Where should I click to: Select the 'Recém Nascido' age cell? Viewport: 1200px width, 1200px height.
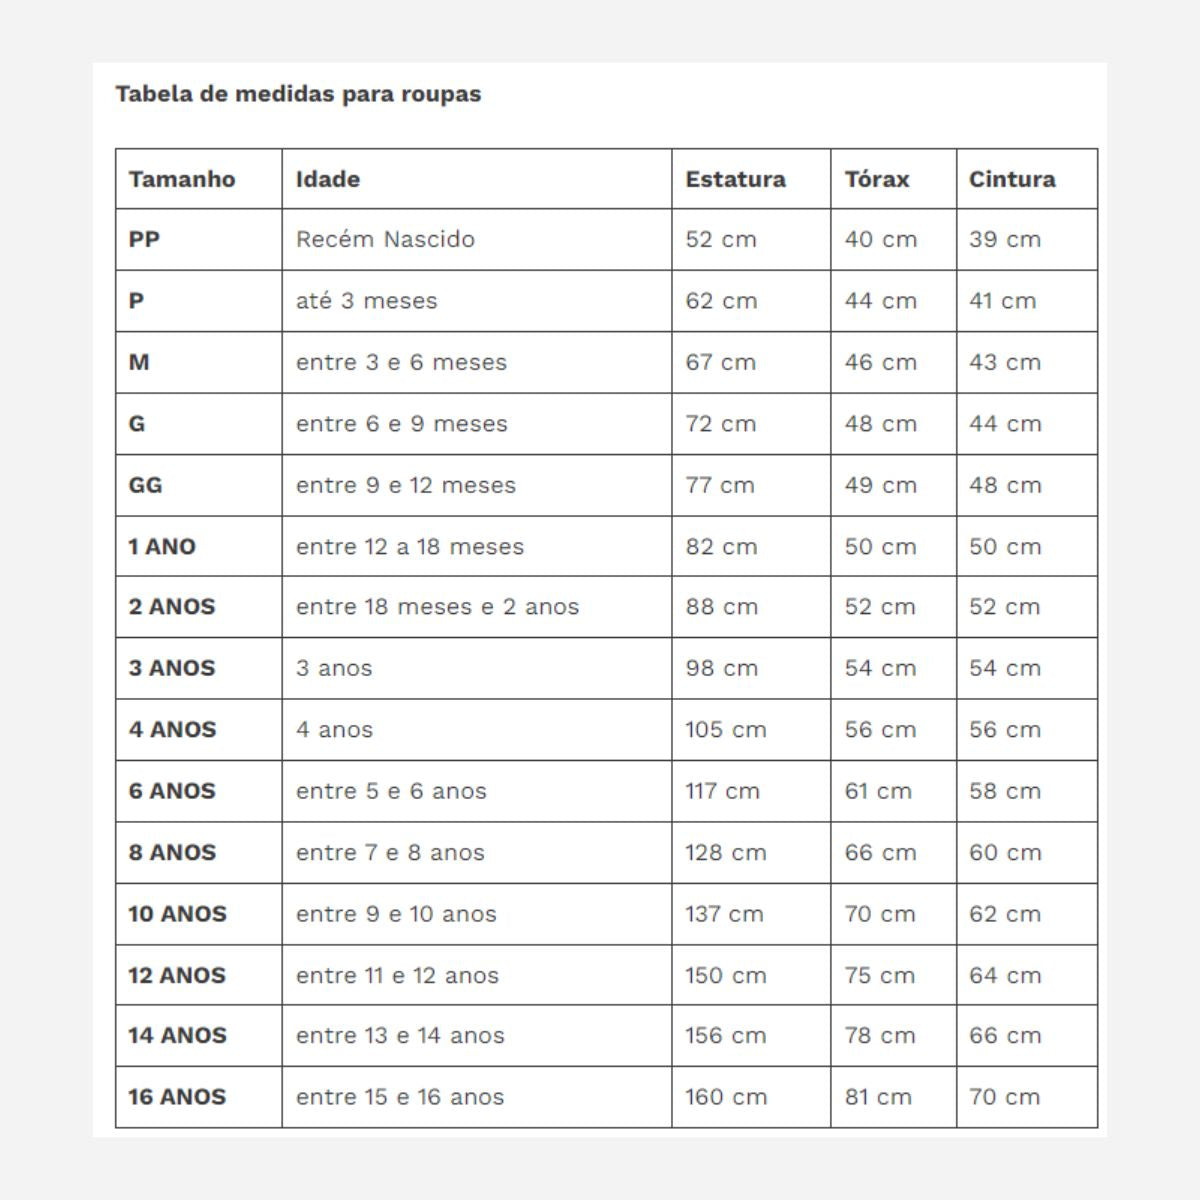pos(385,240)
